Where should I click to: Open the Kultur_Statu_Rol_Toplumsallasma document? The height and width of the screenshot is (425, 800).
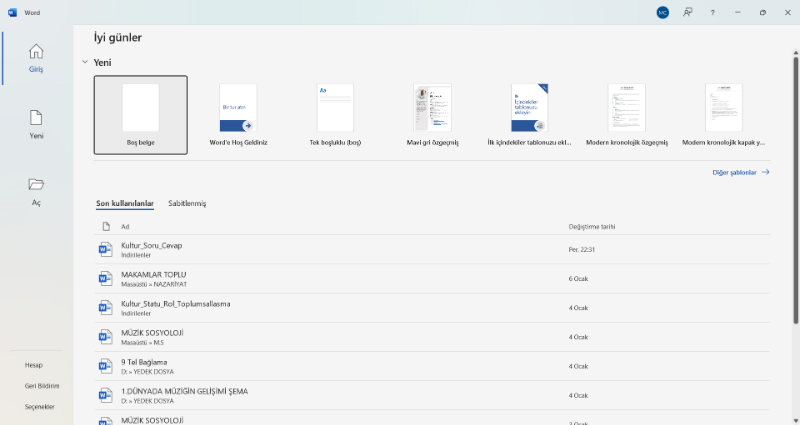coord(432,308)
